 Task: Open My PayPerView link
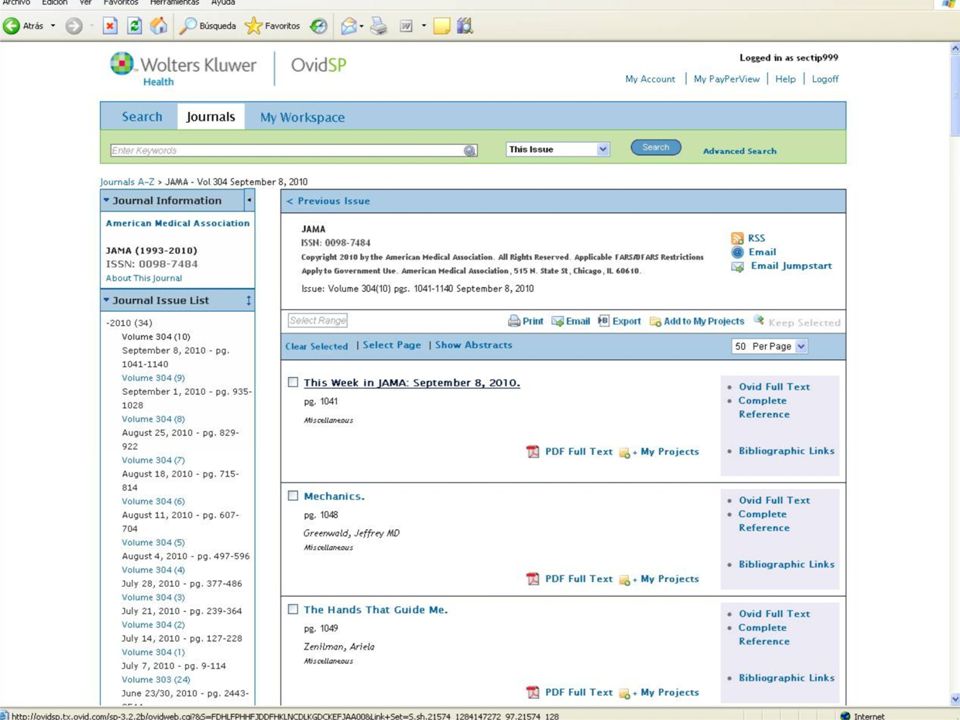tap(727, 79)
